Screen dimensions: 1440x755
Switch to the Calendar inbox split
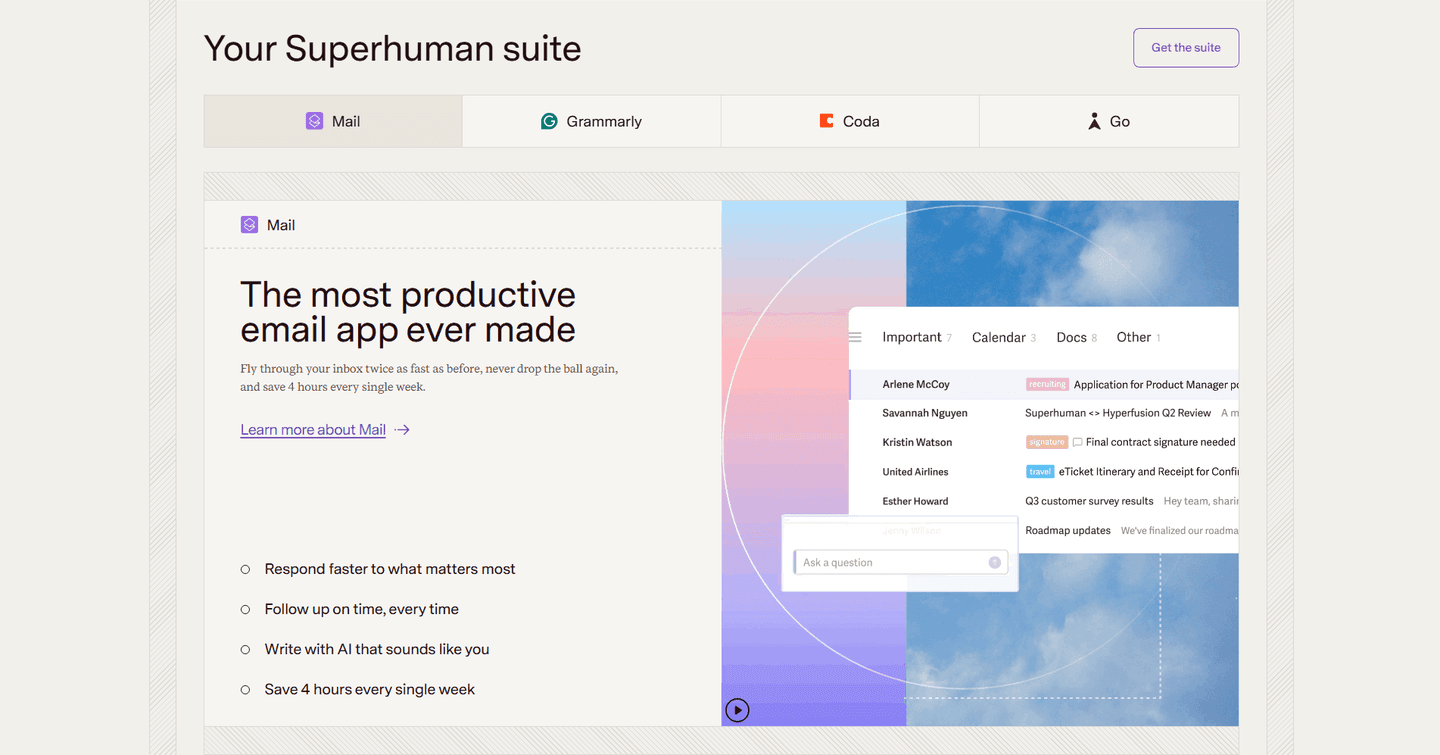click(x=1004, y=338)
